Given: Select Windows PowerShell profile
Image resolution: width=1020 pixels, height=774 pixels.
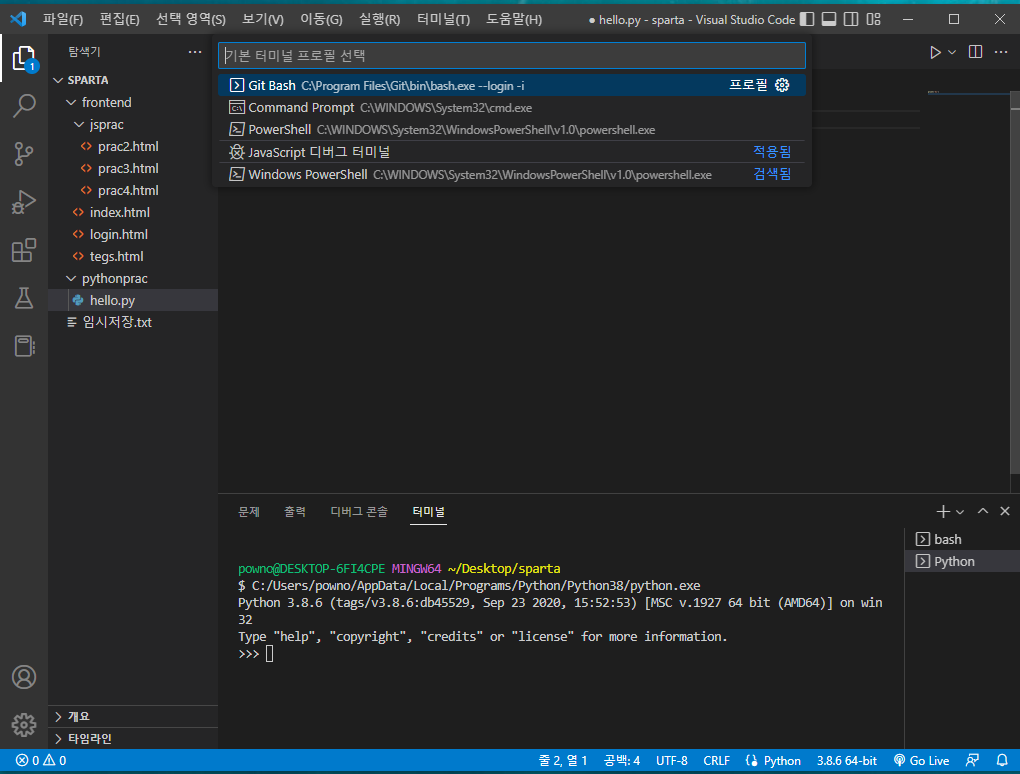Looking at the screenshot, I should (x=512, y=174).
